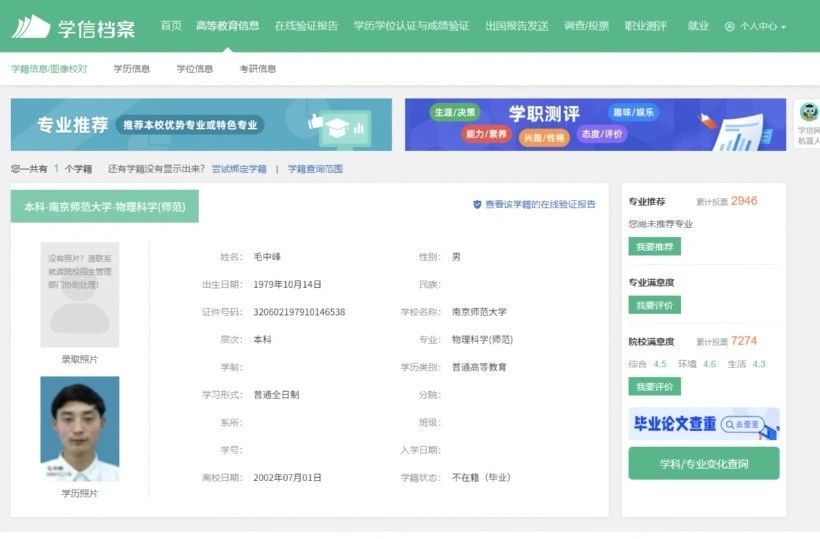Click 我要评价 button under 院校满意度
The image size is (820, 539).
[654, 386]
